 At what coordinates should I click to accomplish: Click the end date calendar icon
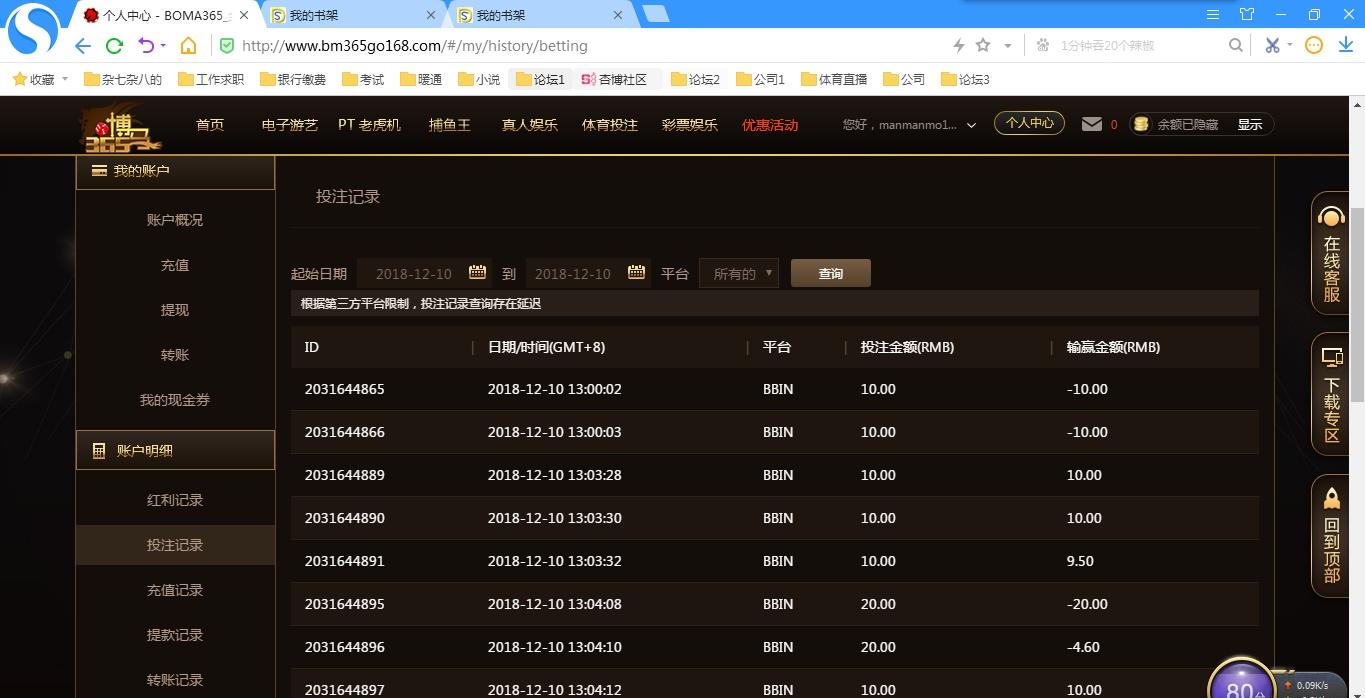[636, 272]
